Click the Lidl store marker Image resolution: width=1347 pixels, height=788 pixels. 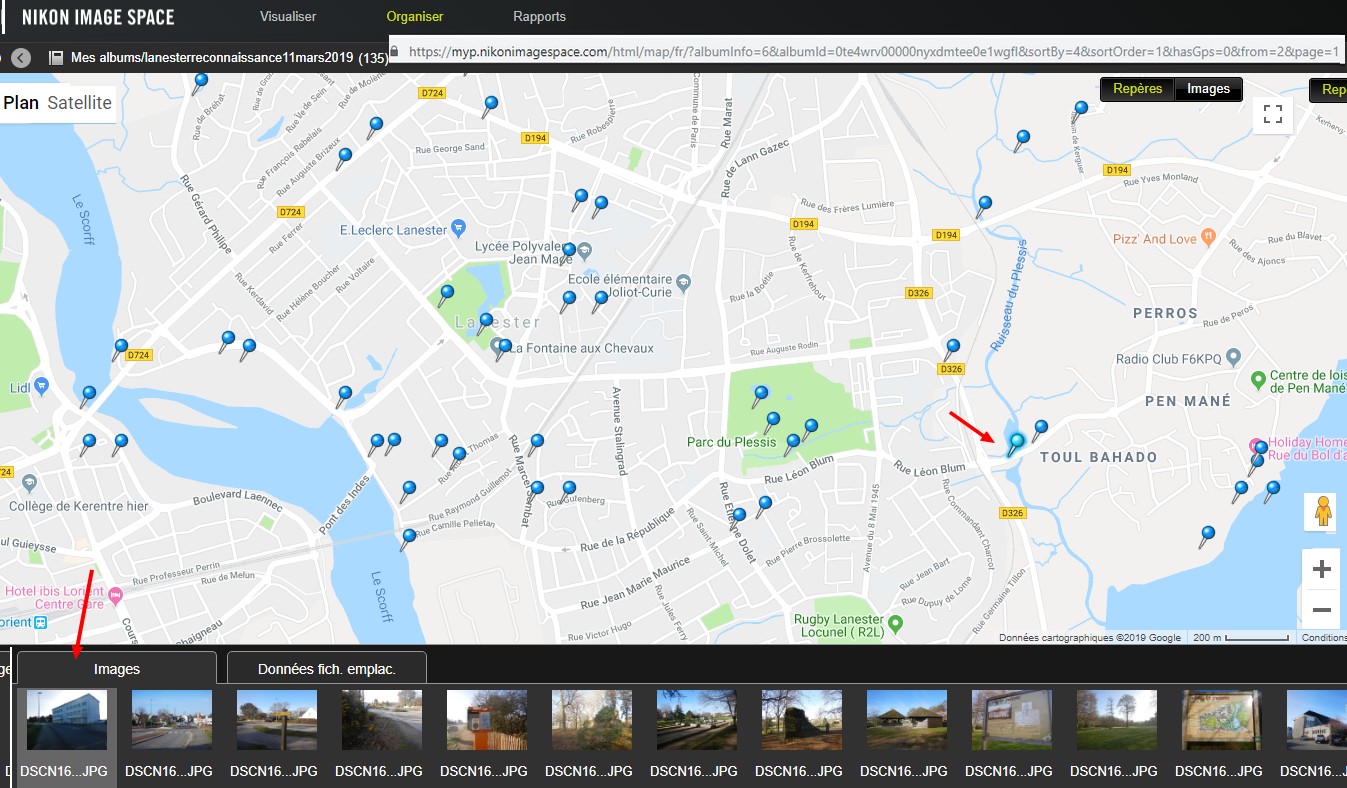tap(41, 385)
